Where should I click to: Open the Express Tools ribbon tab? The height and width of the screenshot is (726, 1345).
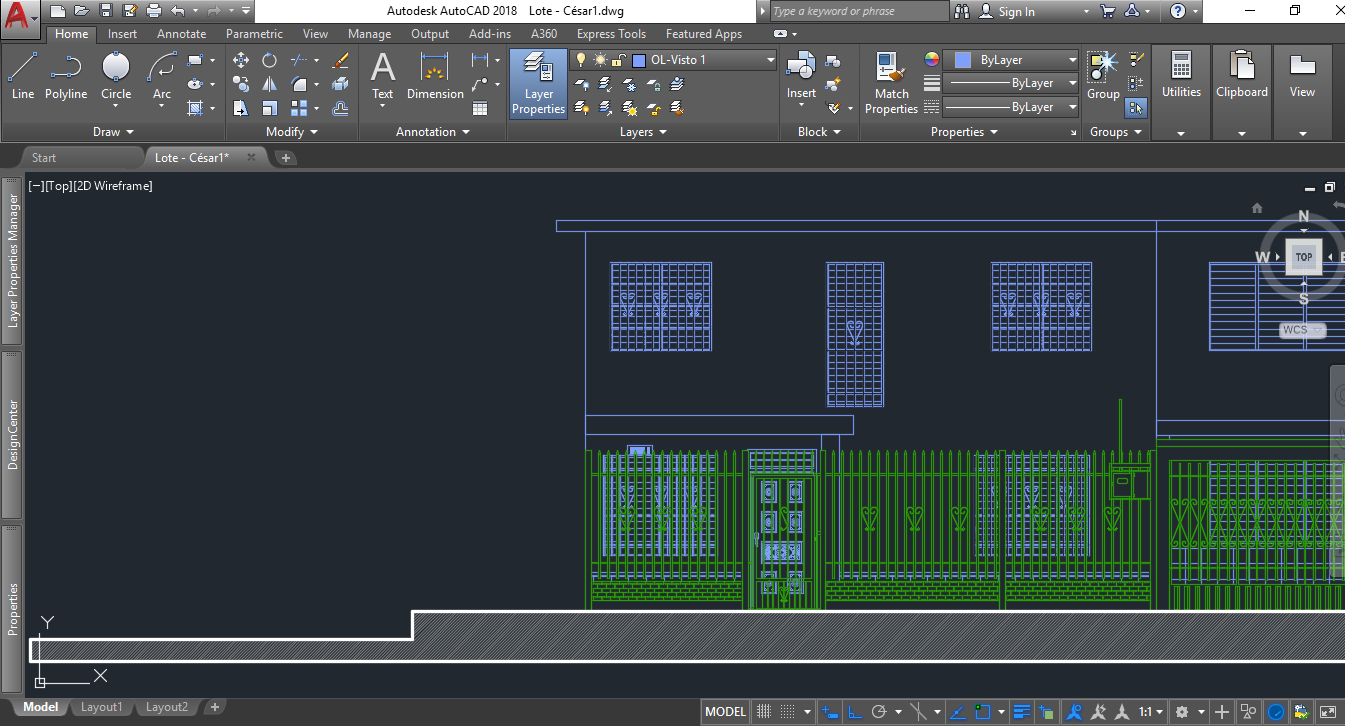click(611, 34)
